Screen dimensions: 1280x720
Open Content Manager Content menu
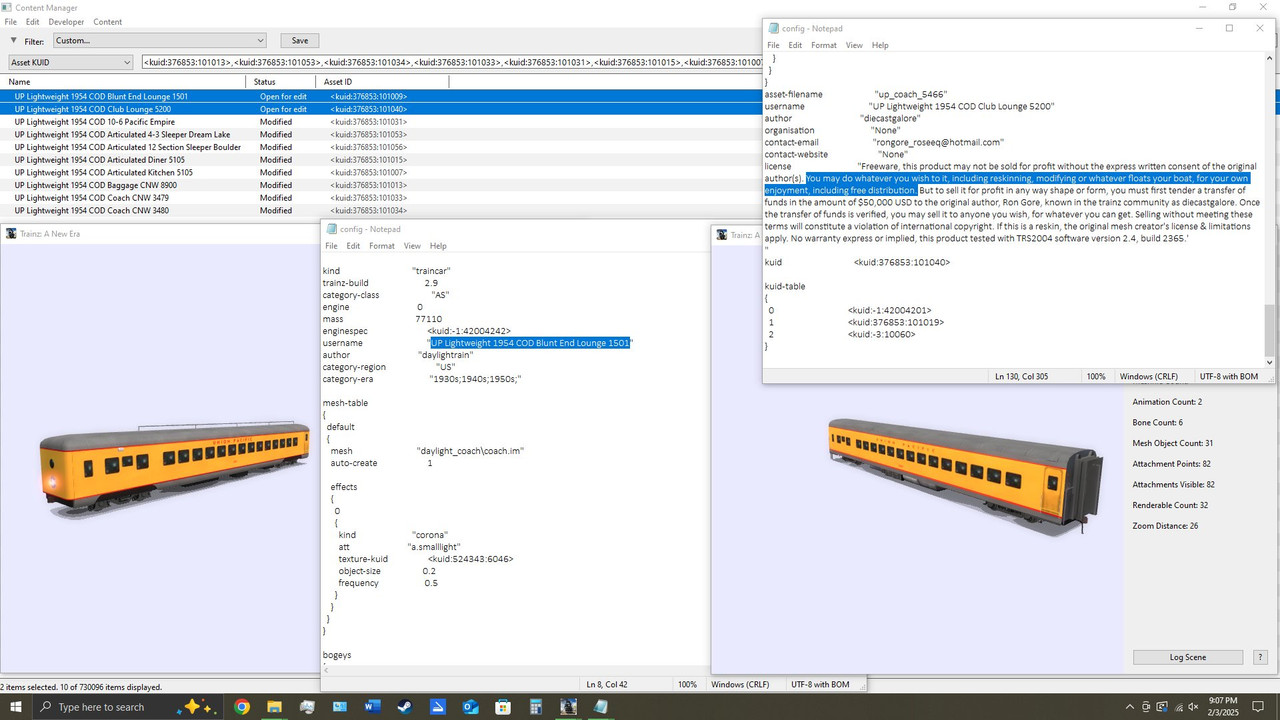(x=107, y=22)
